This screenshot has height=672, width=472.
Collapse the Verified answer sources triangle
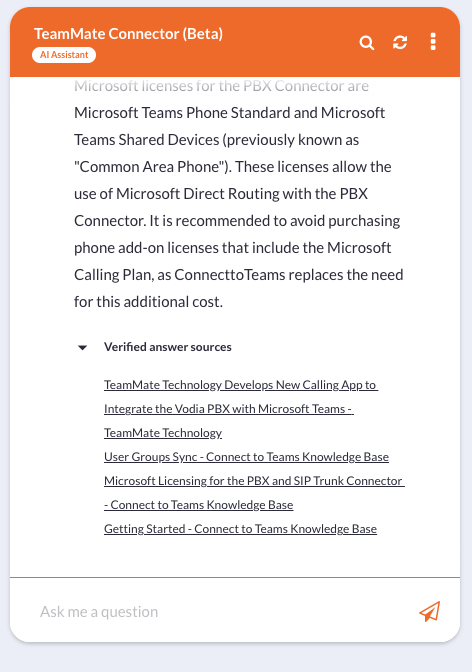(x=82, y=347)
